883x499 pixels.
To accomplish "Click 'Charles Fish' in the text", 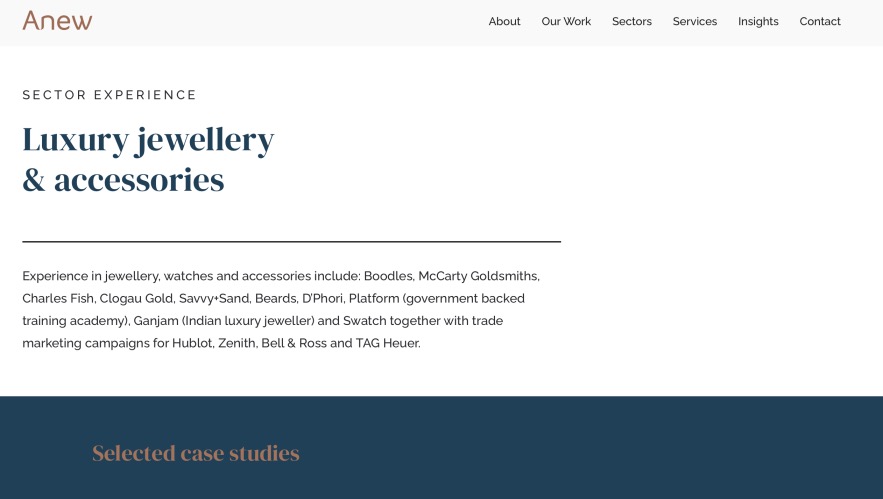I will pyautogui.click(x=57, y=298).
